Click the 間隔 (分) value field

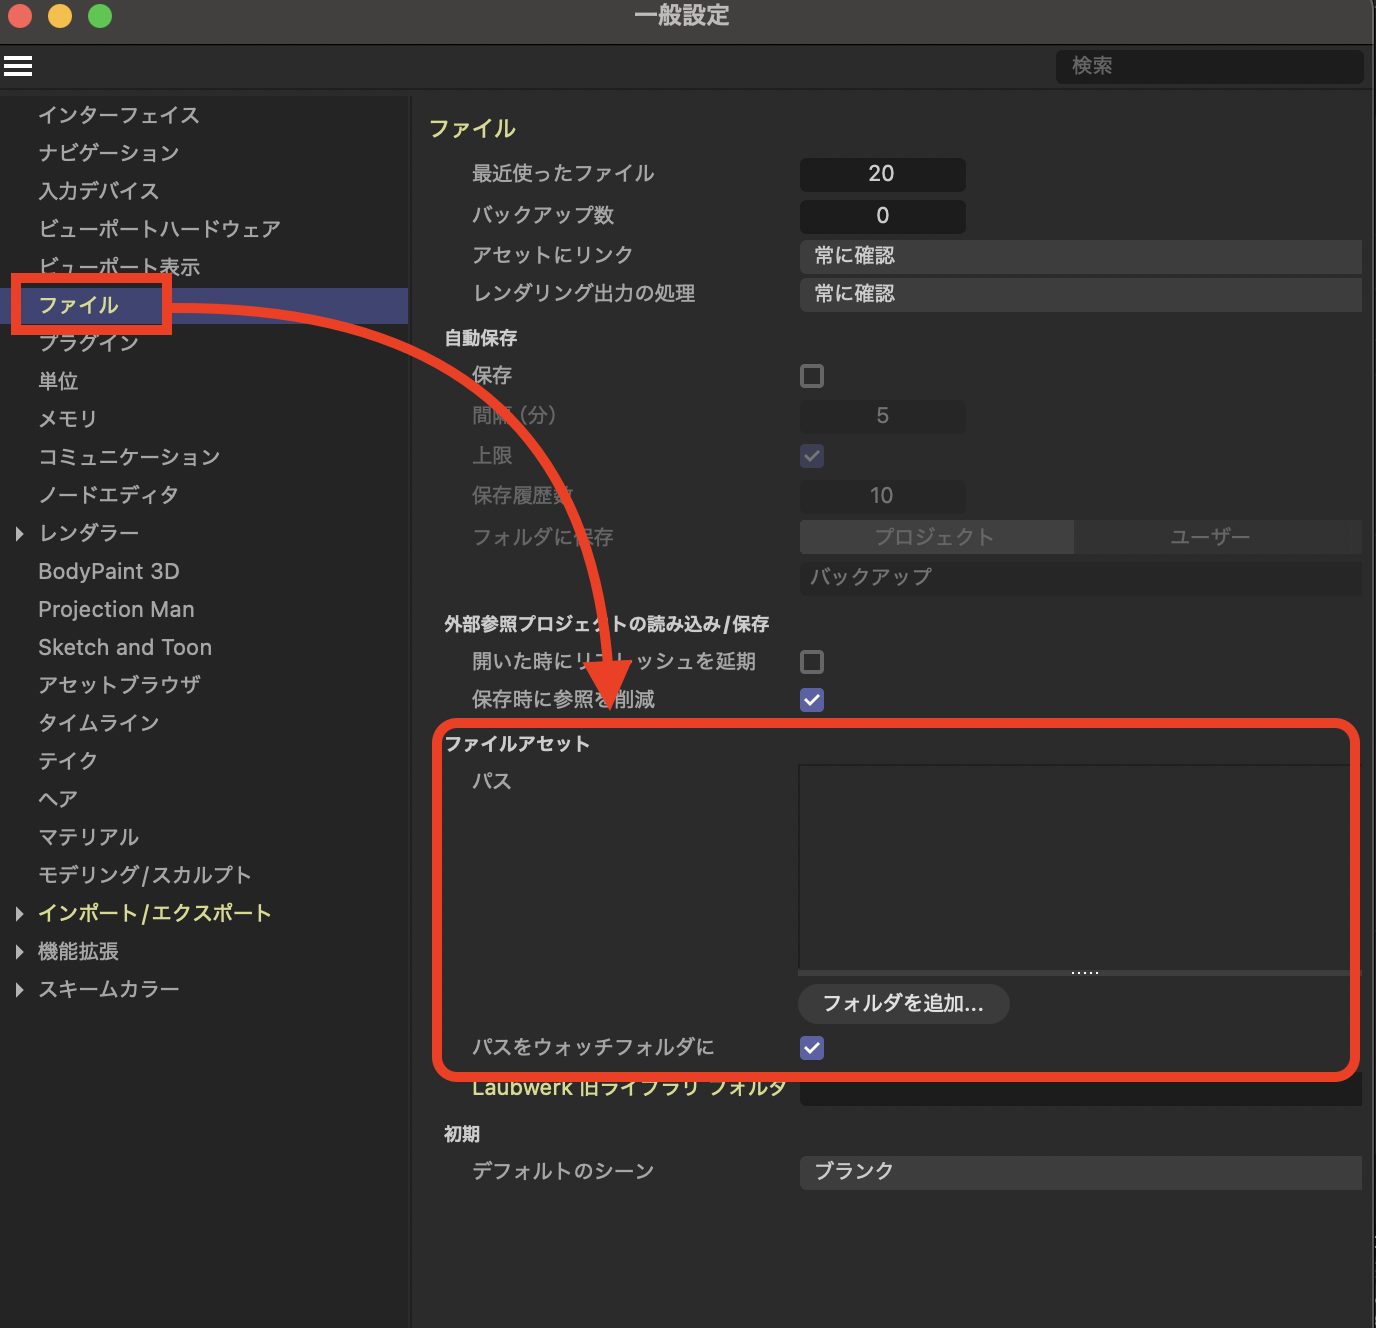point(882,416)
